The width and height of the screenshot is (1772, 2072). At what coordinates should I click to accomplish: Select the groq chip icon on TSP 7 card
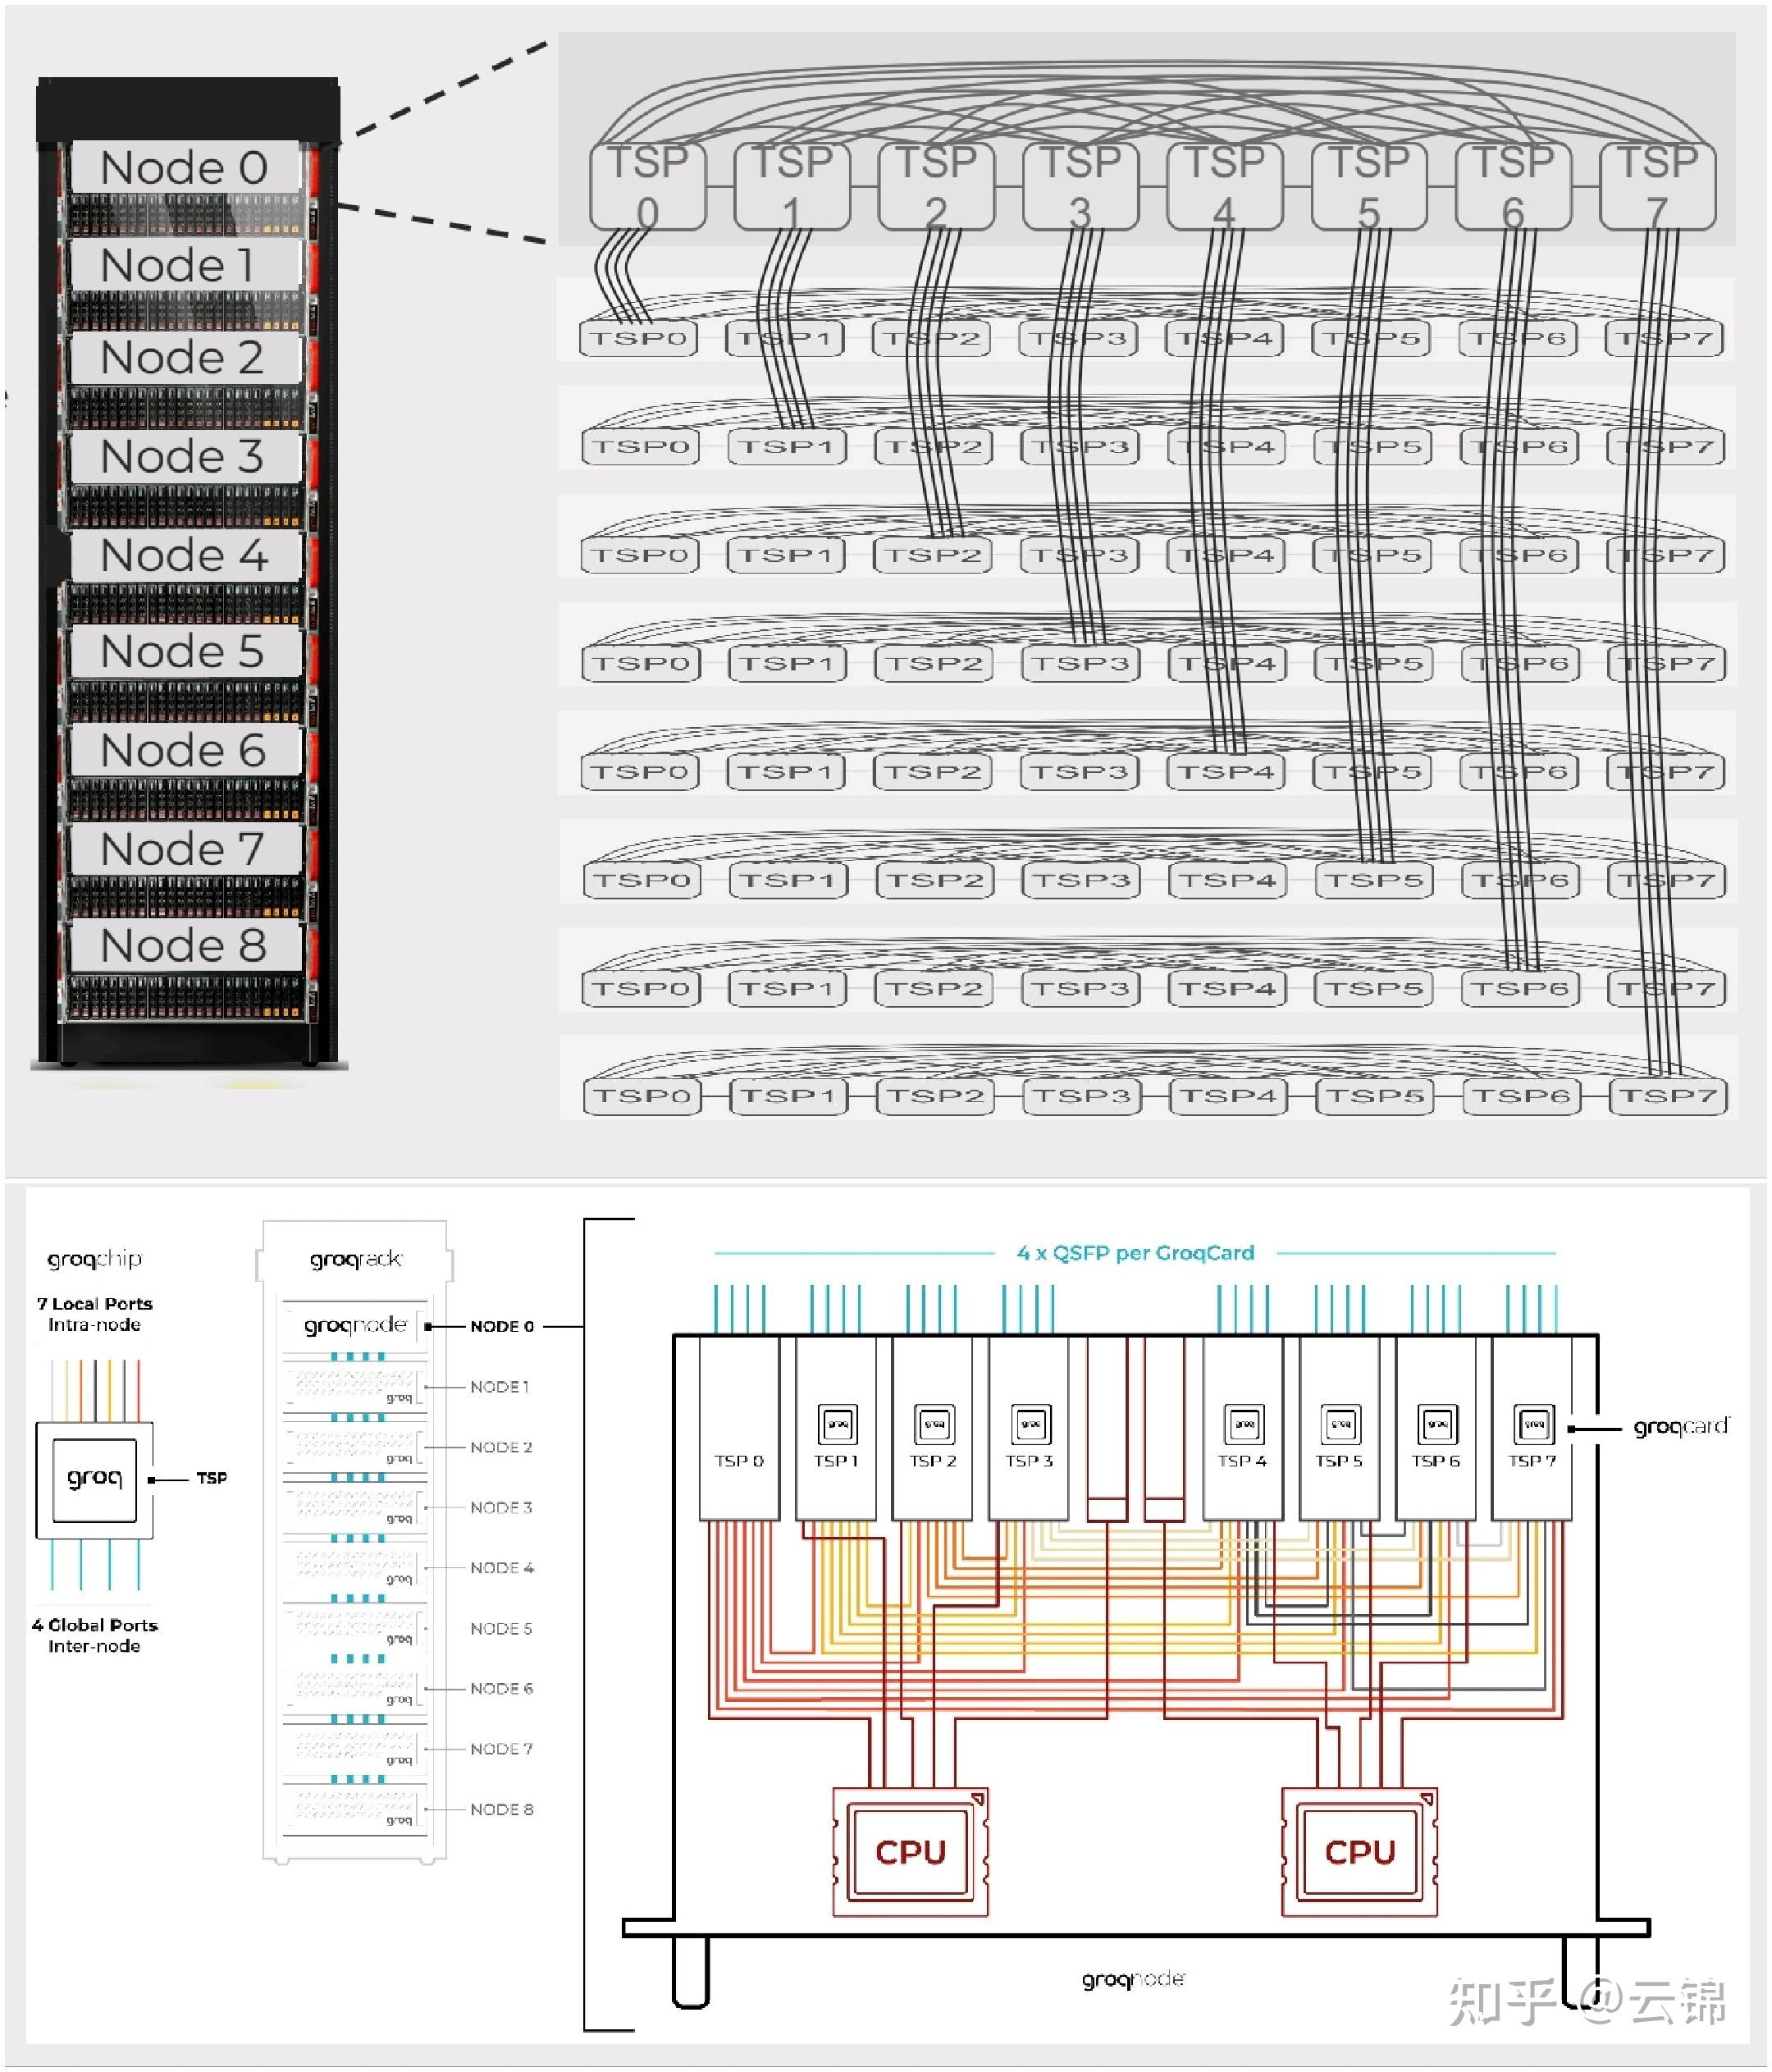pos(1533,1424)
